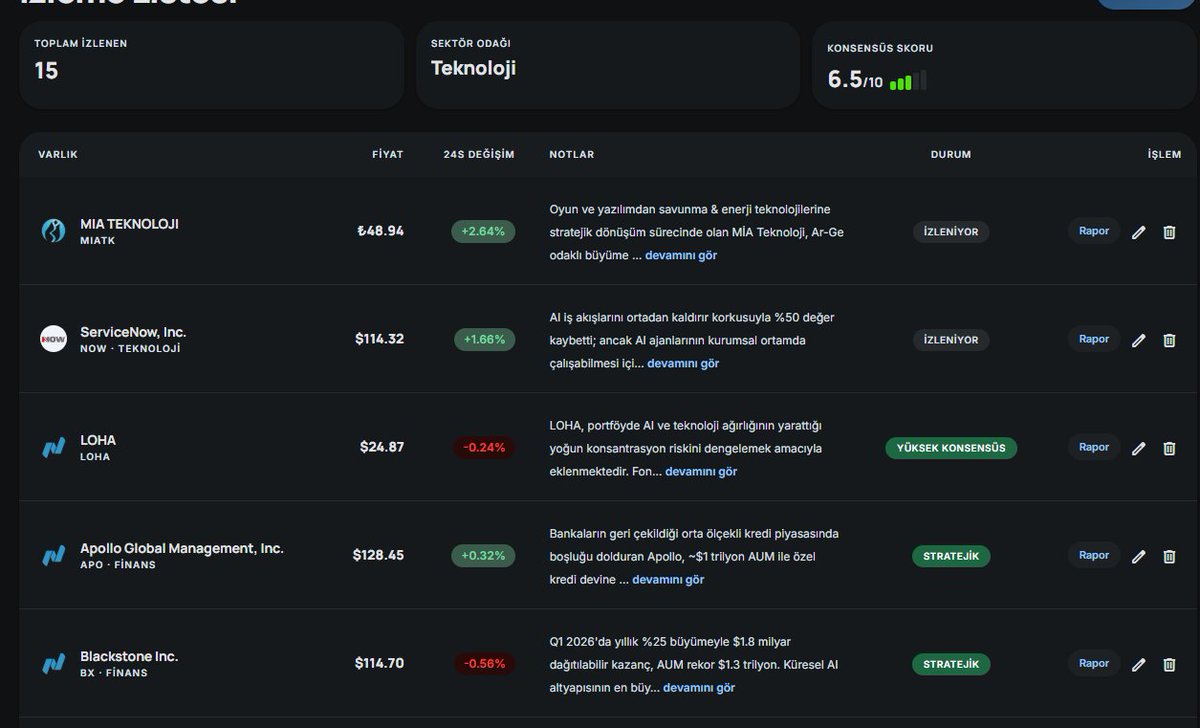Click the 24S DEĞİŞİM column header
1200x728 pixels.
click(479, 155)
